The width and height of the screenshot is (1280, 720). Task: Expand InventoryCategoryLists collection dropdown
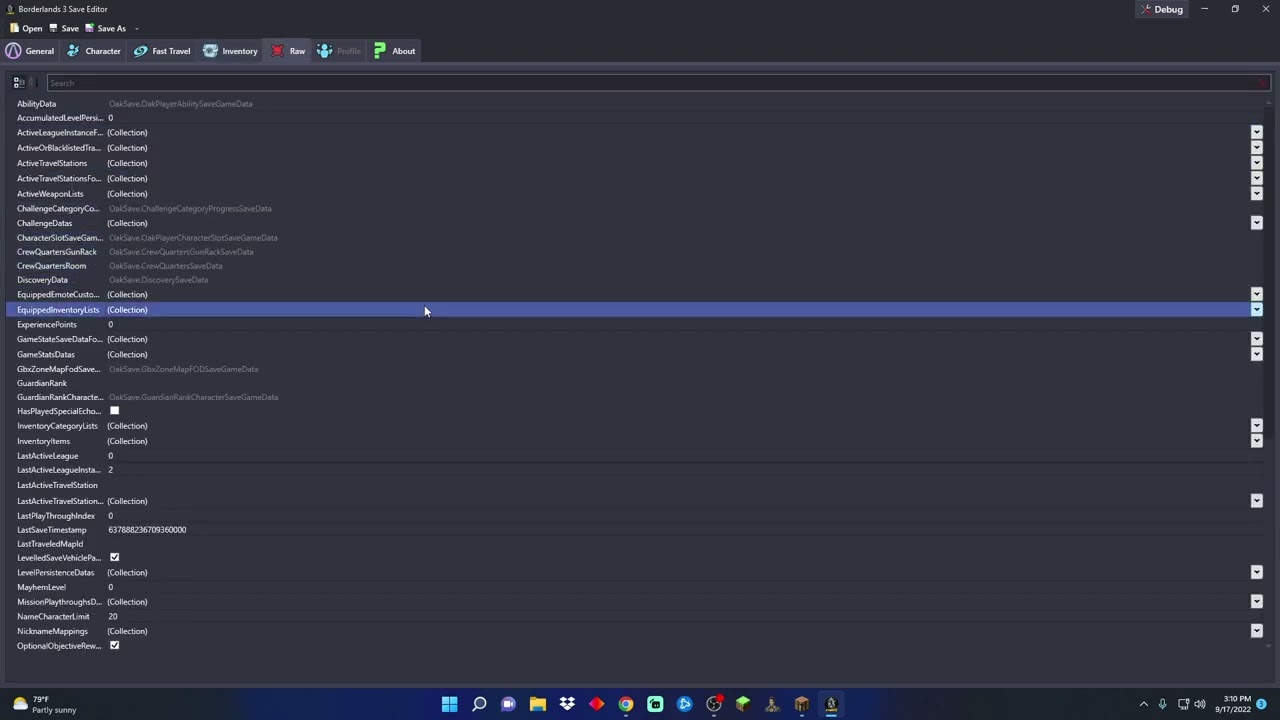1256,426
